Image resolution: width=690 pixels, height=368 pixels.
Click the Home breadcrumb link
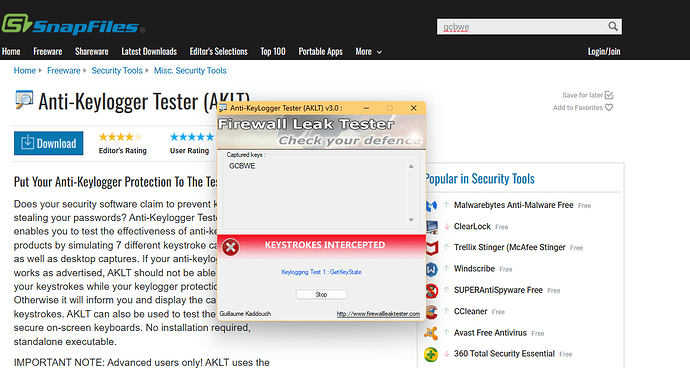coord(25,70)
